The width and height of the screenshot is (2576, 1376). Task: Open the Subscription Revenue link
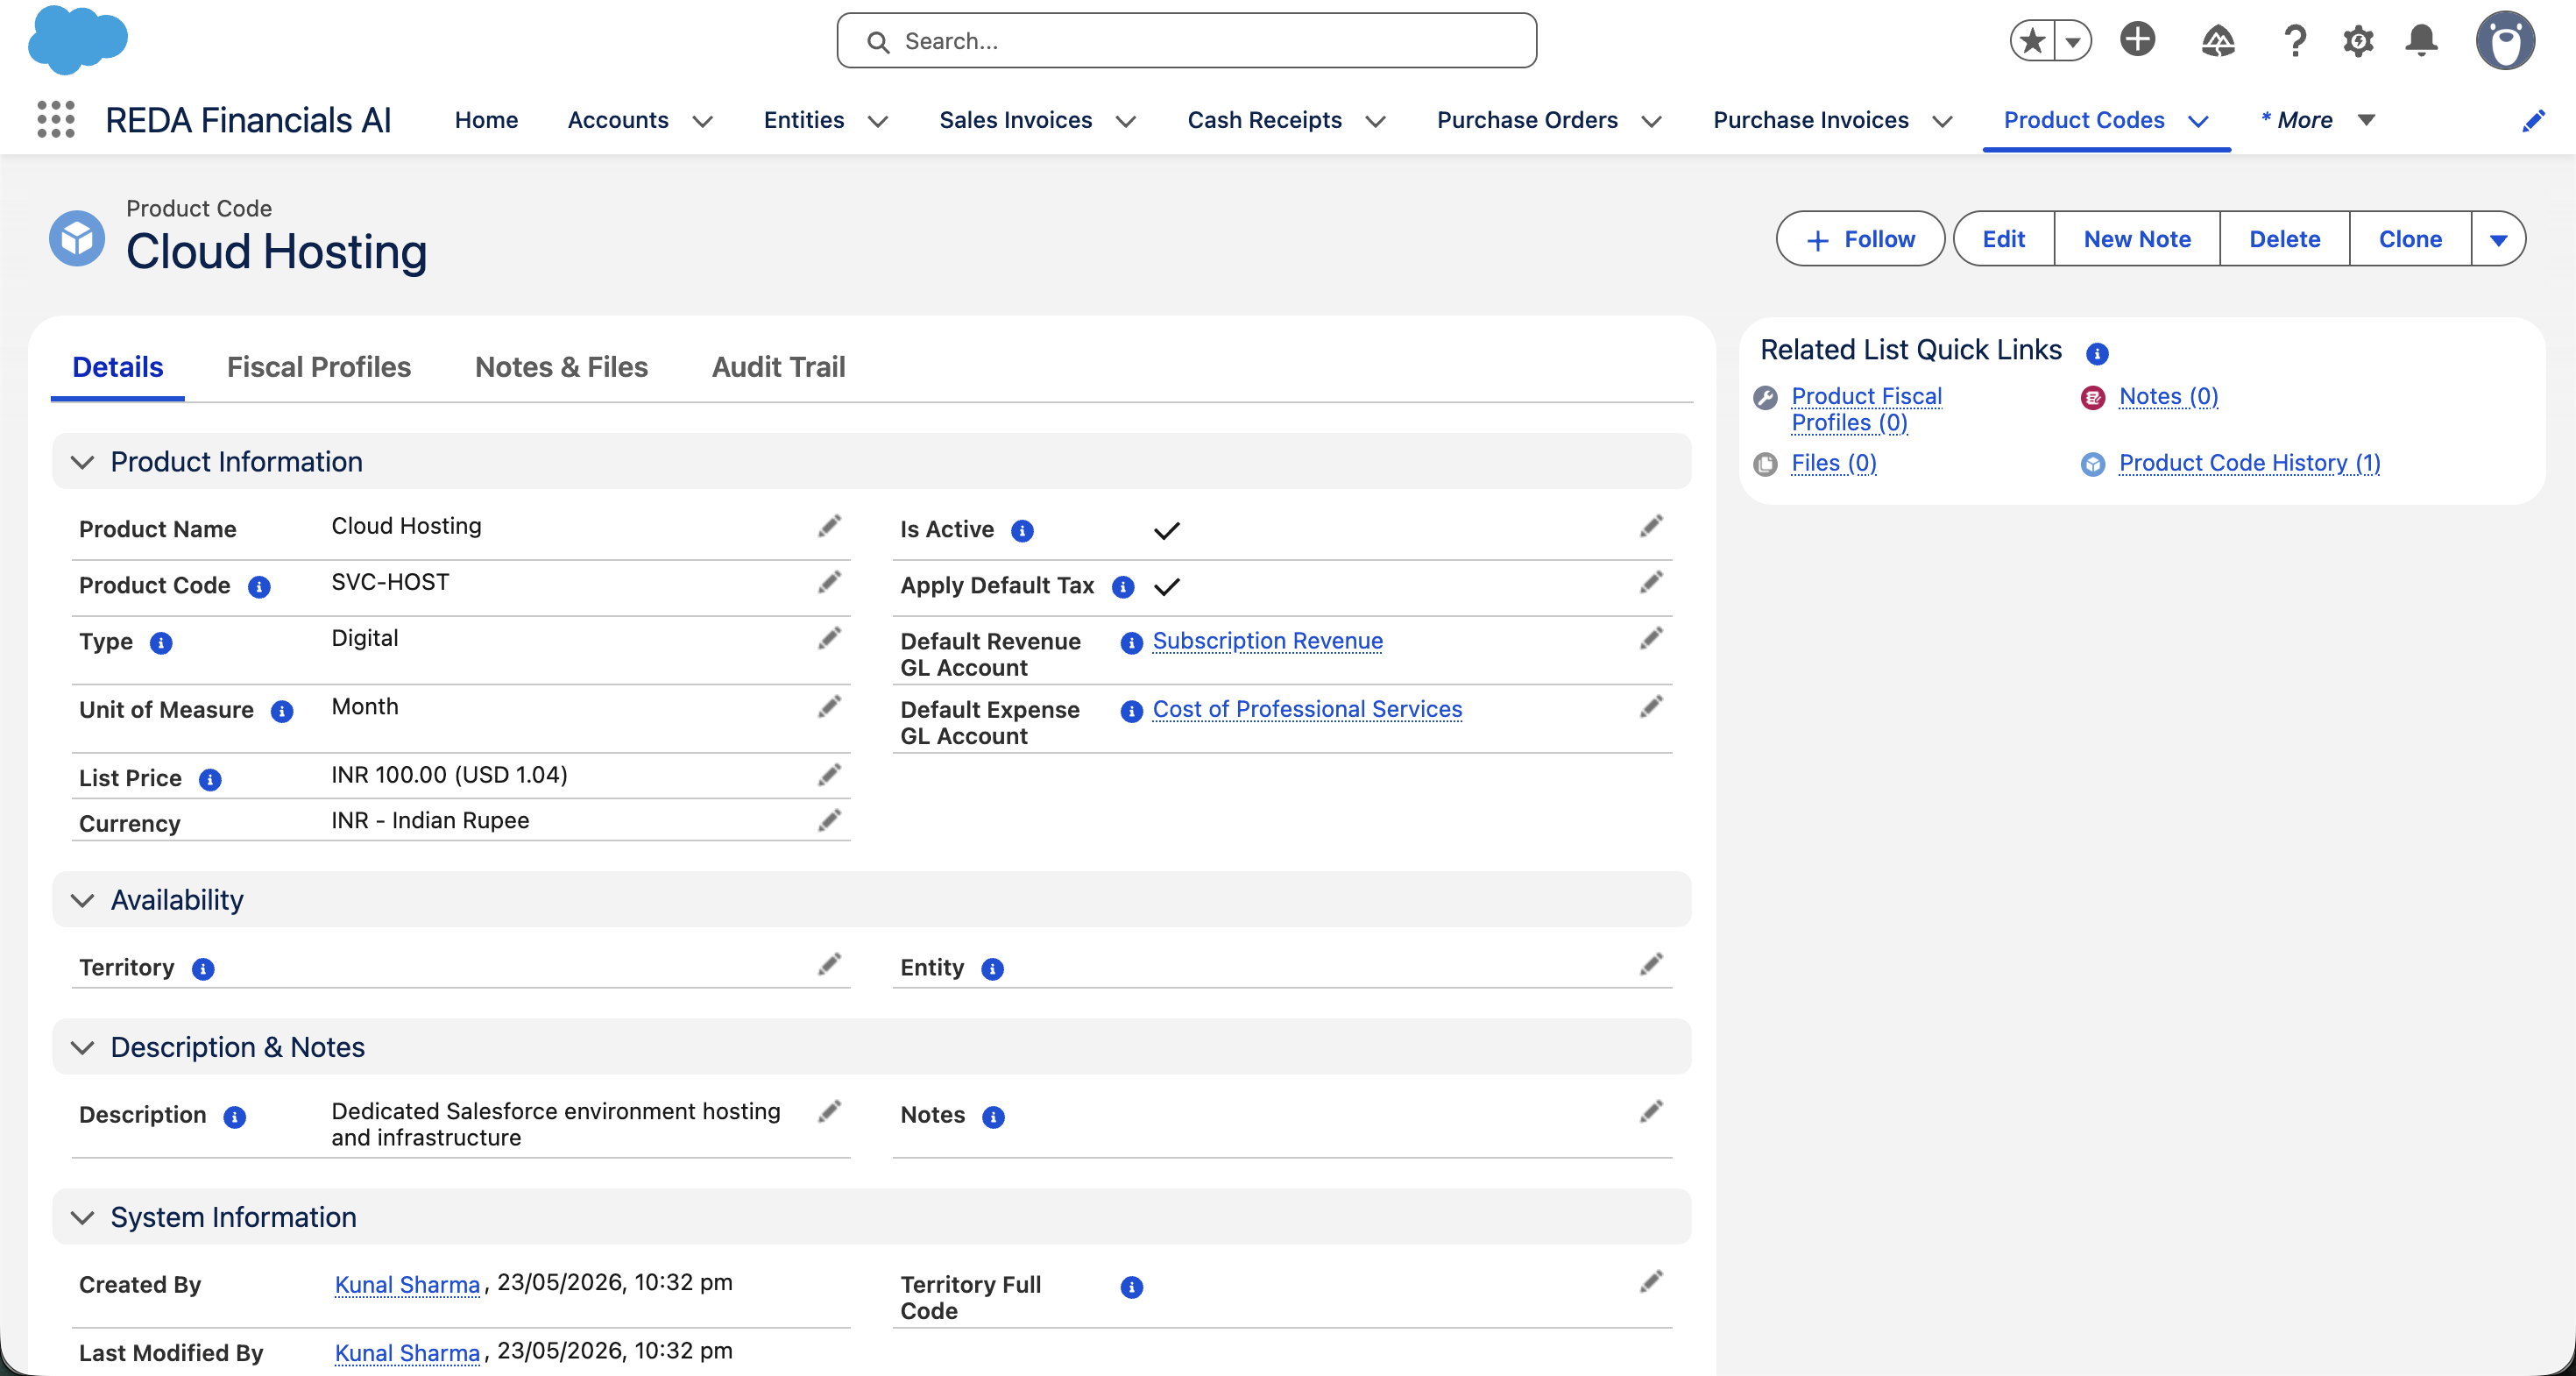(x=1267, y=640)
